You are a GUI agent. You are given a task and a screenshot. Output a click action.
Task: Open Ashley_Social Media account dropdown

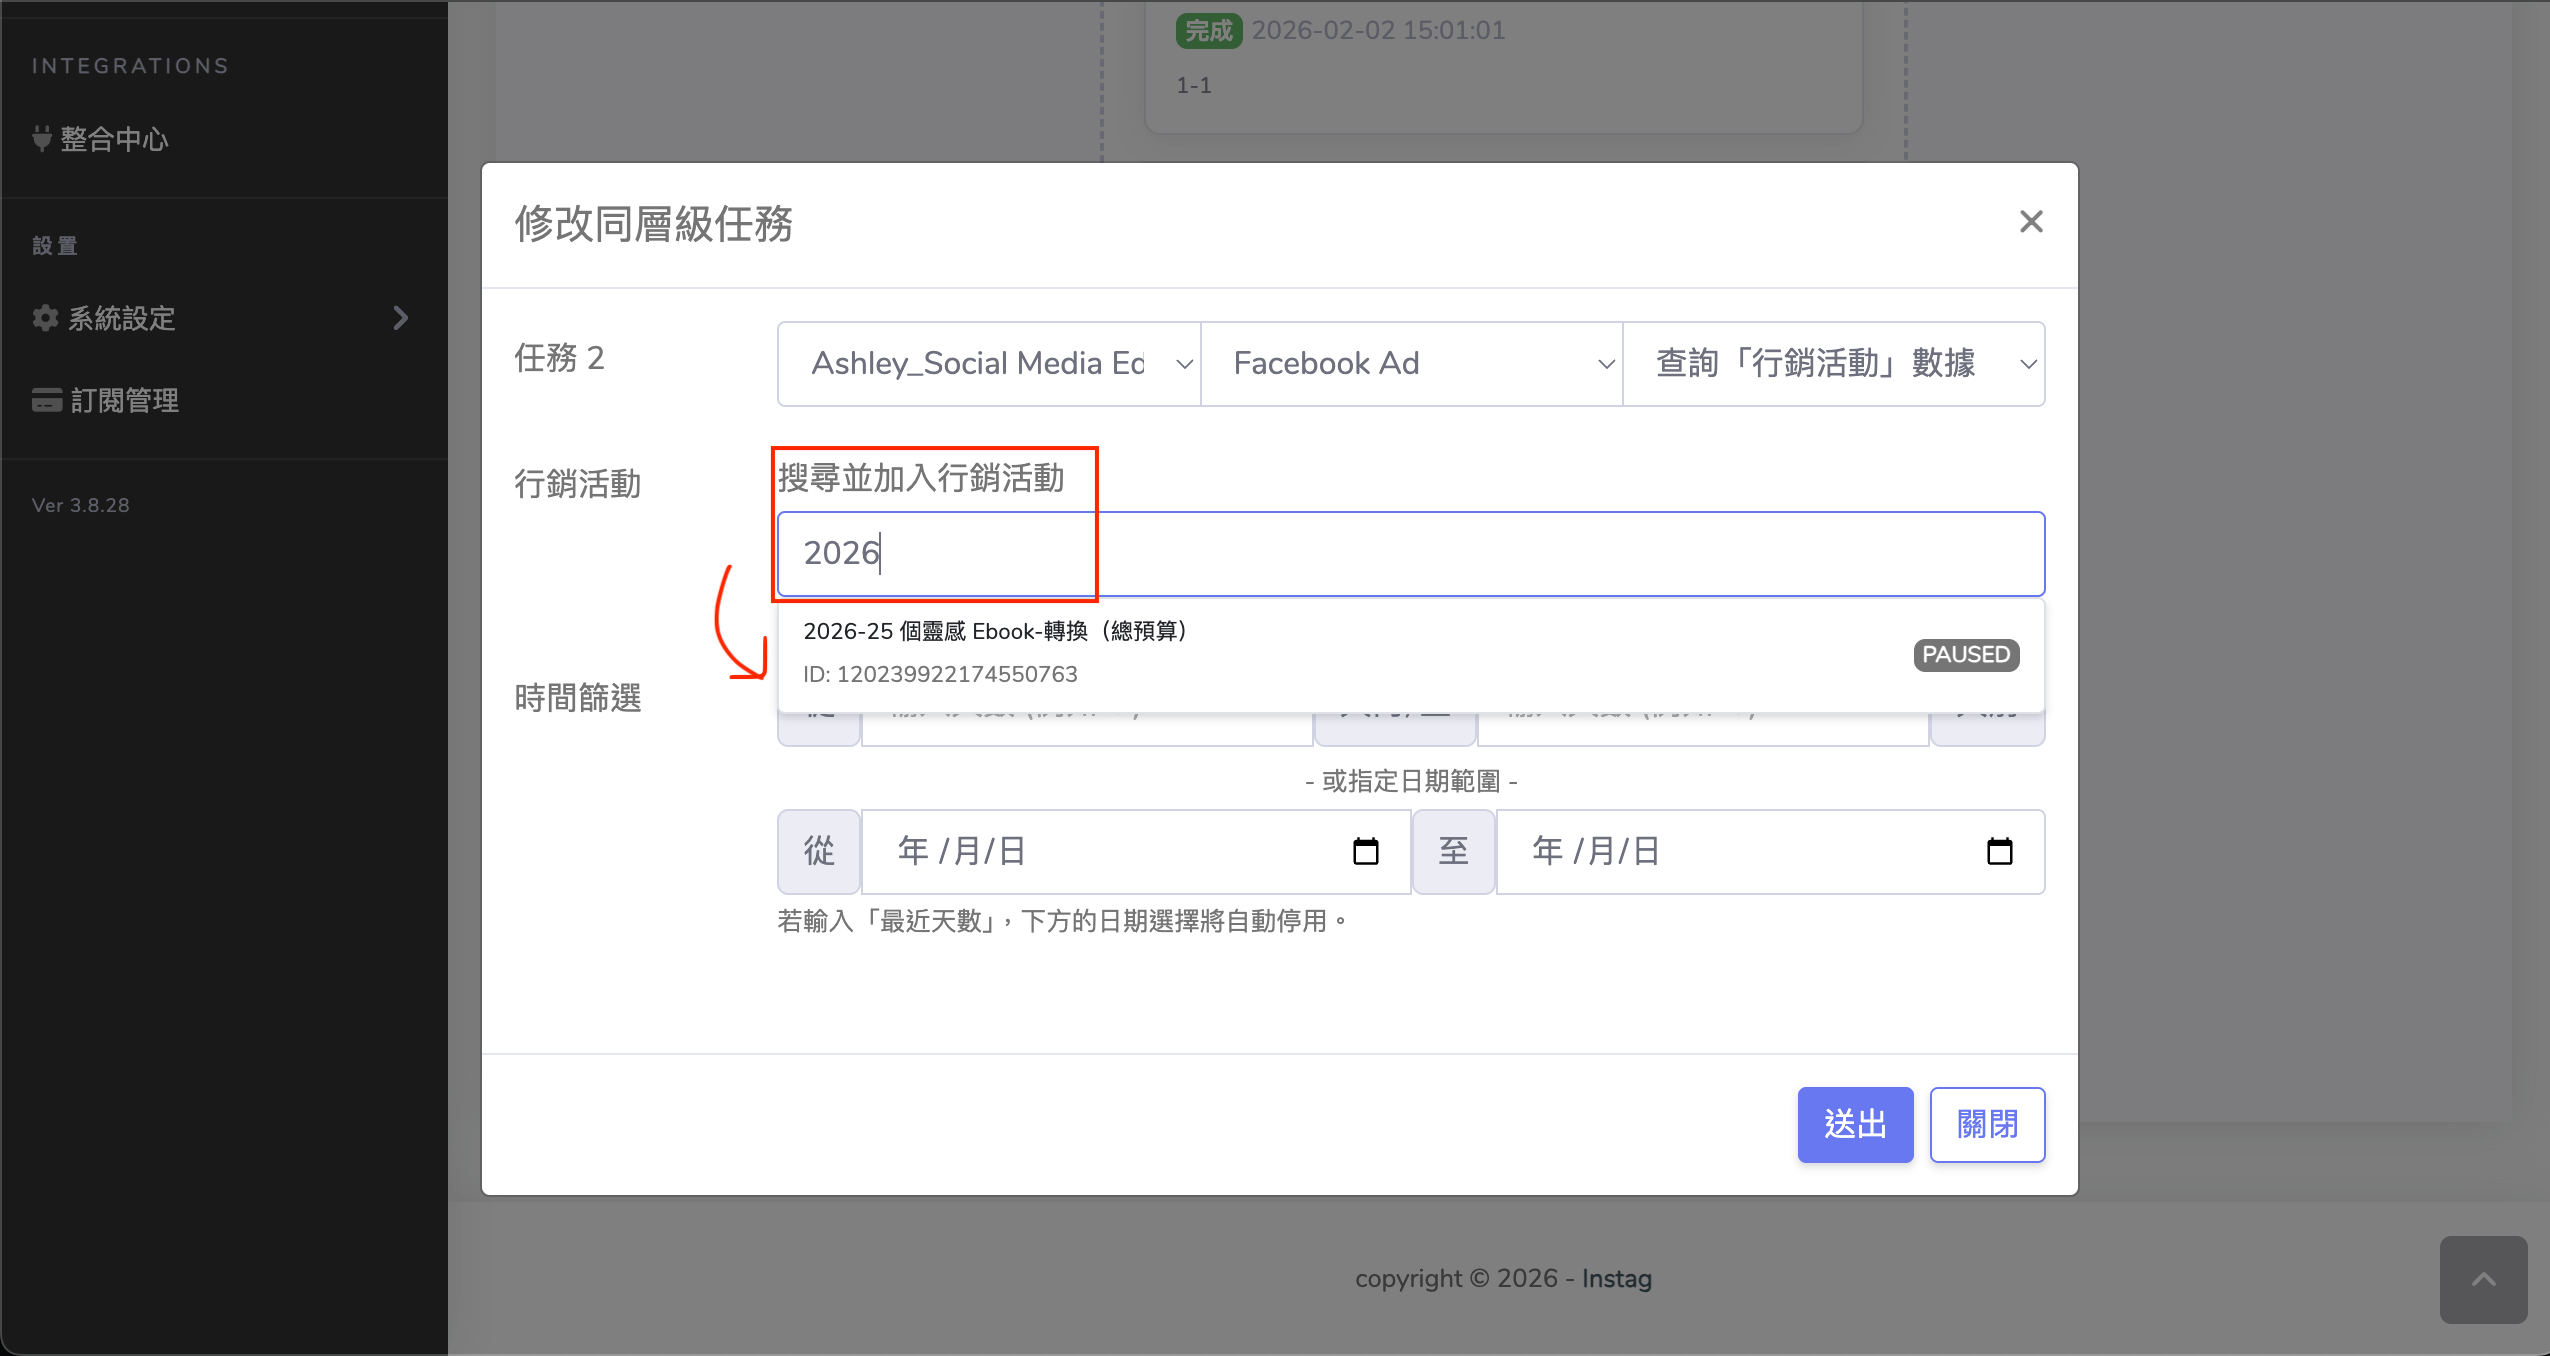988,364
